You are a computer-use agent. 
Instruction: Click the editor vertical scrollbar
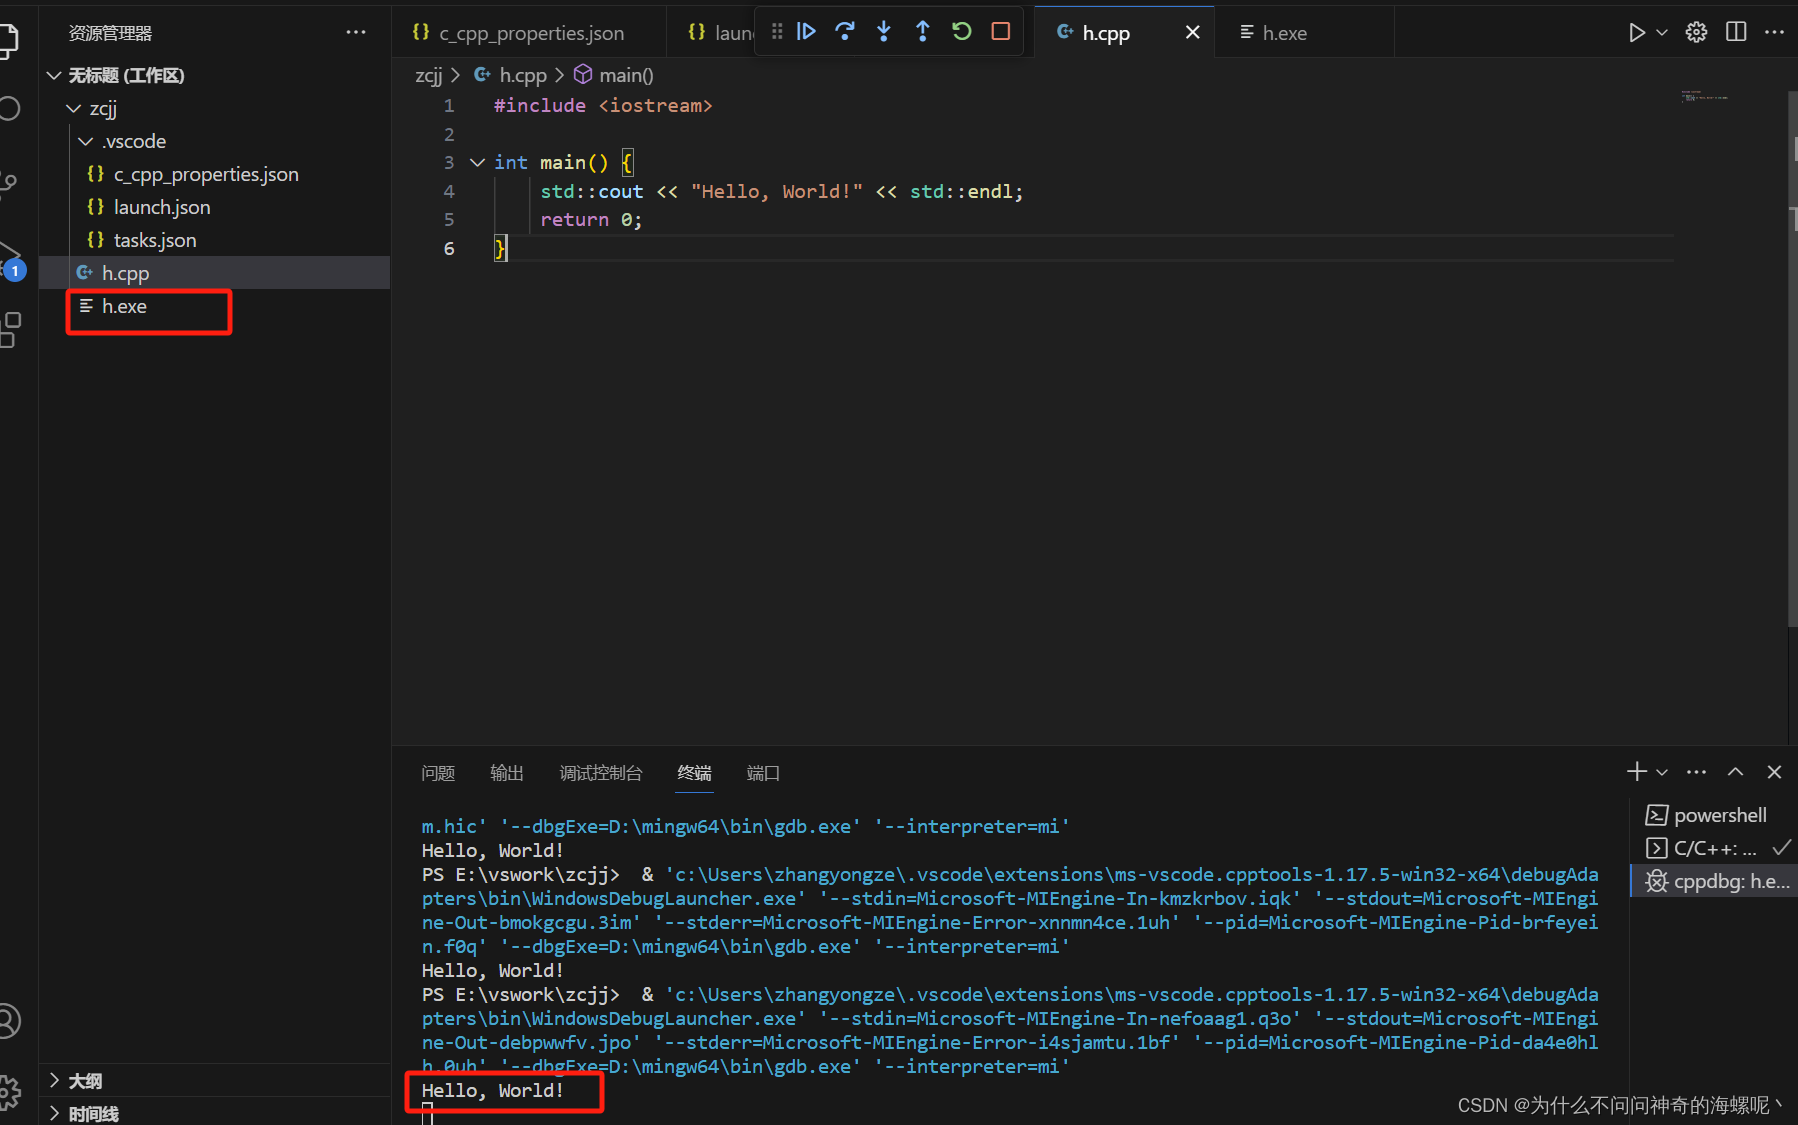pyautogui.click(x=1791, y=360)
